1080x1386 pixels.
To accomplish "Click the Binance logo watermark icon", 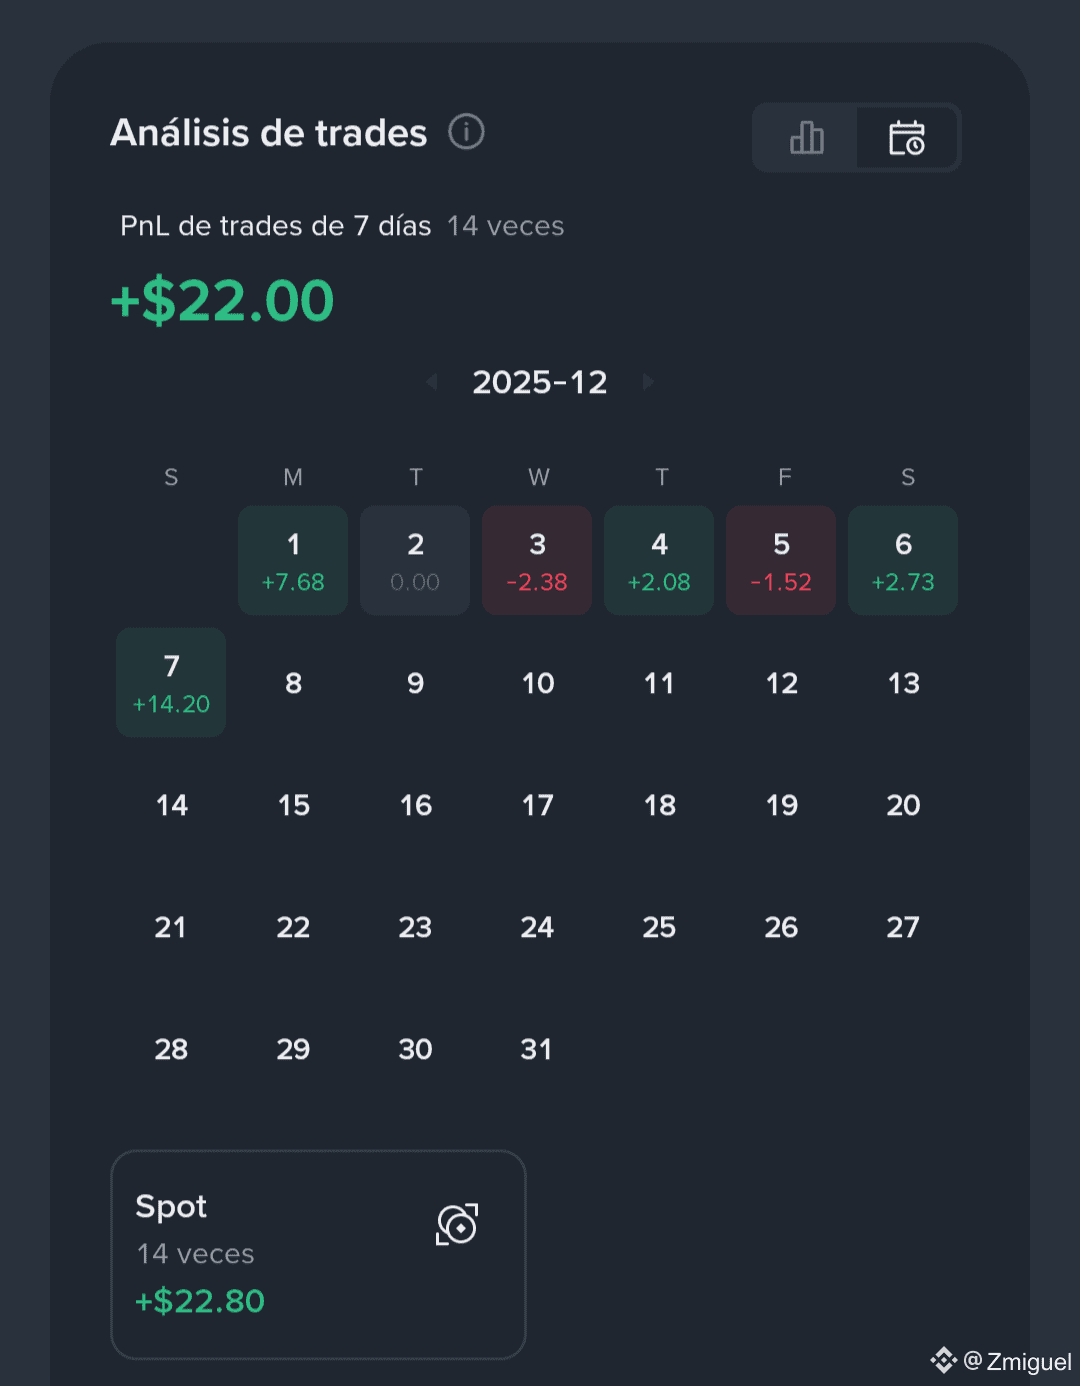I will 943,1360.
